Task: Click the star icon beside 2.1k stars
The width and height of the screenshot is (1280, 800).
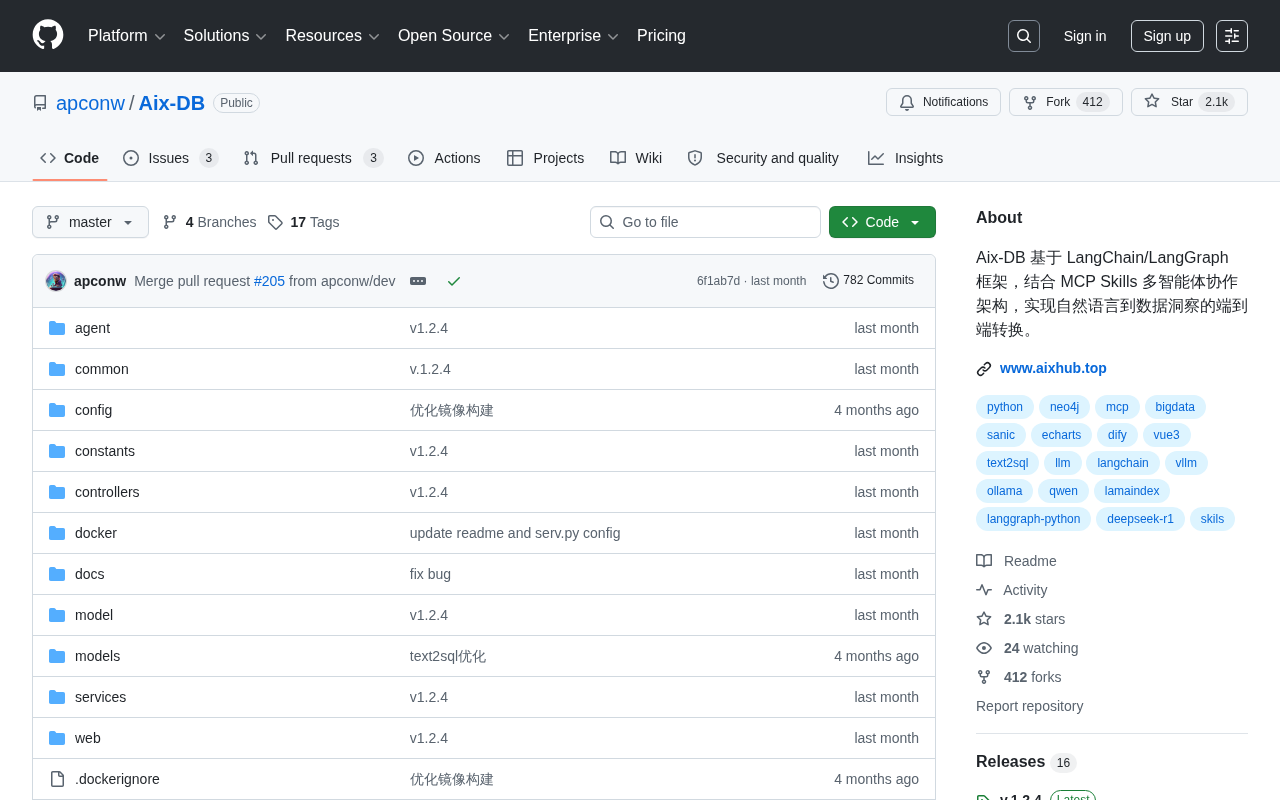Action: pyautogui.click(x=984, y=619)
